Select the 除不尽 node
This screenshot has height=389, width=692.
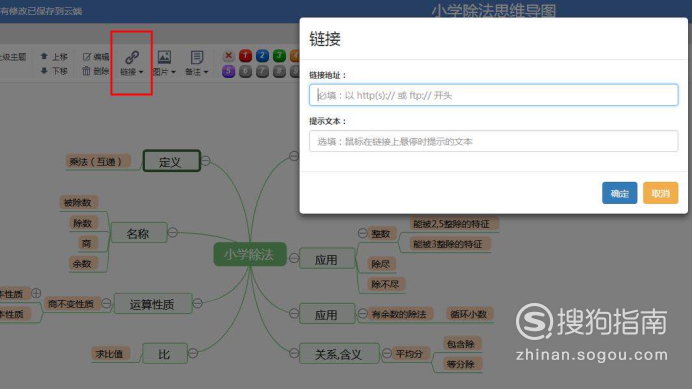[x=387, y=284]
